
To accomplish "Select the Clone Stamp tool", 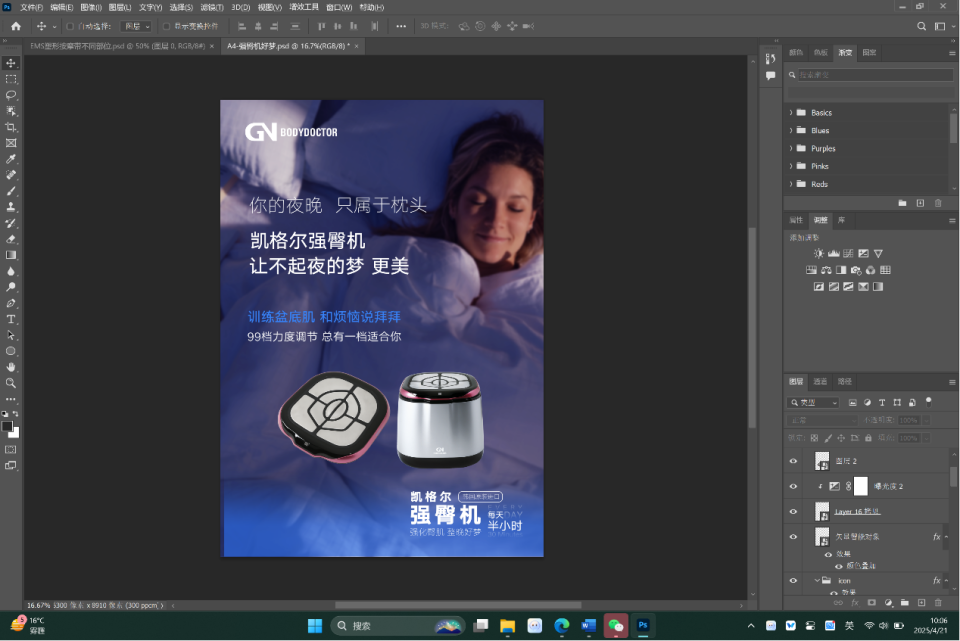I will (11, 207).
